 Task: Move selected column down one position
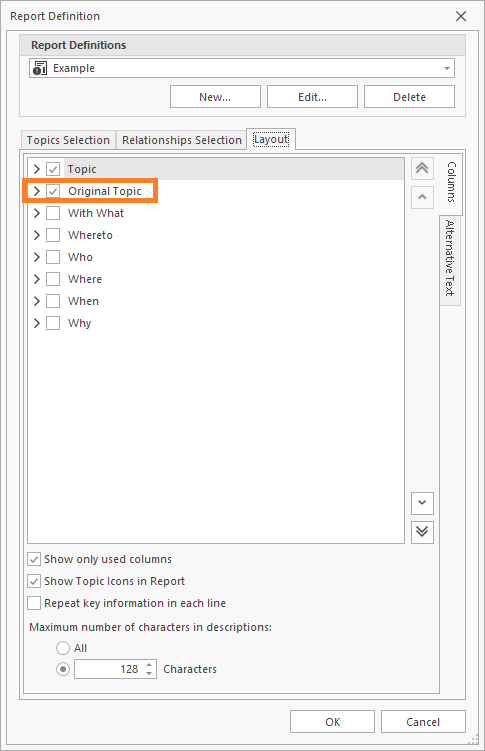coord(422,503)
